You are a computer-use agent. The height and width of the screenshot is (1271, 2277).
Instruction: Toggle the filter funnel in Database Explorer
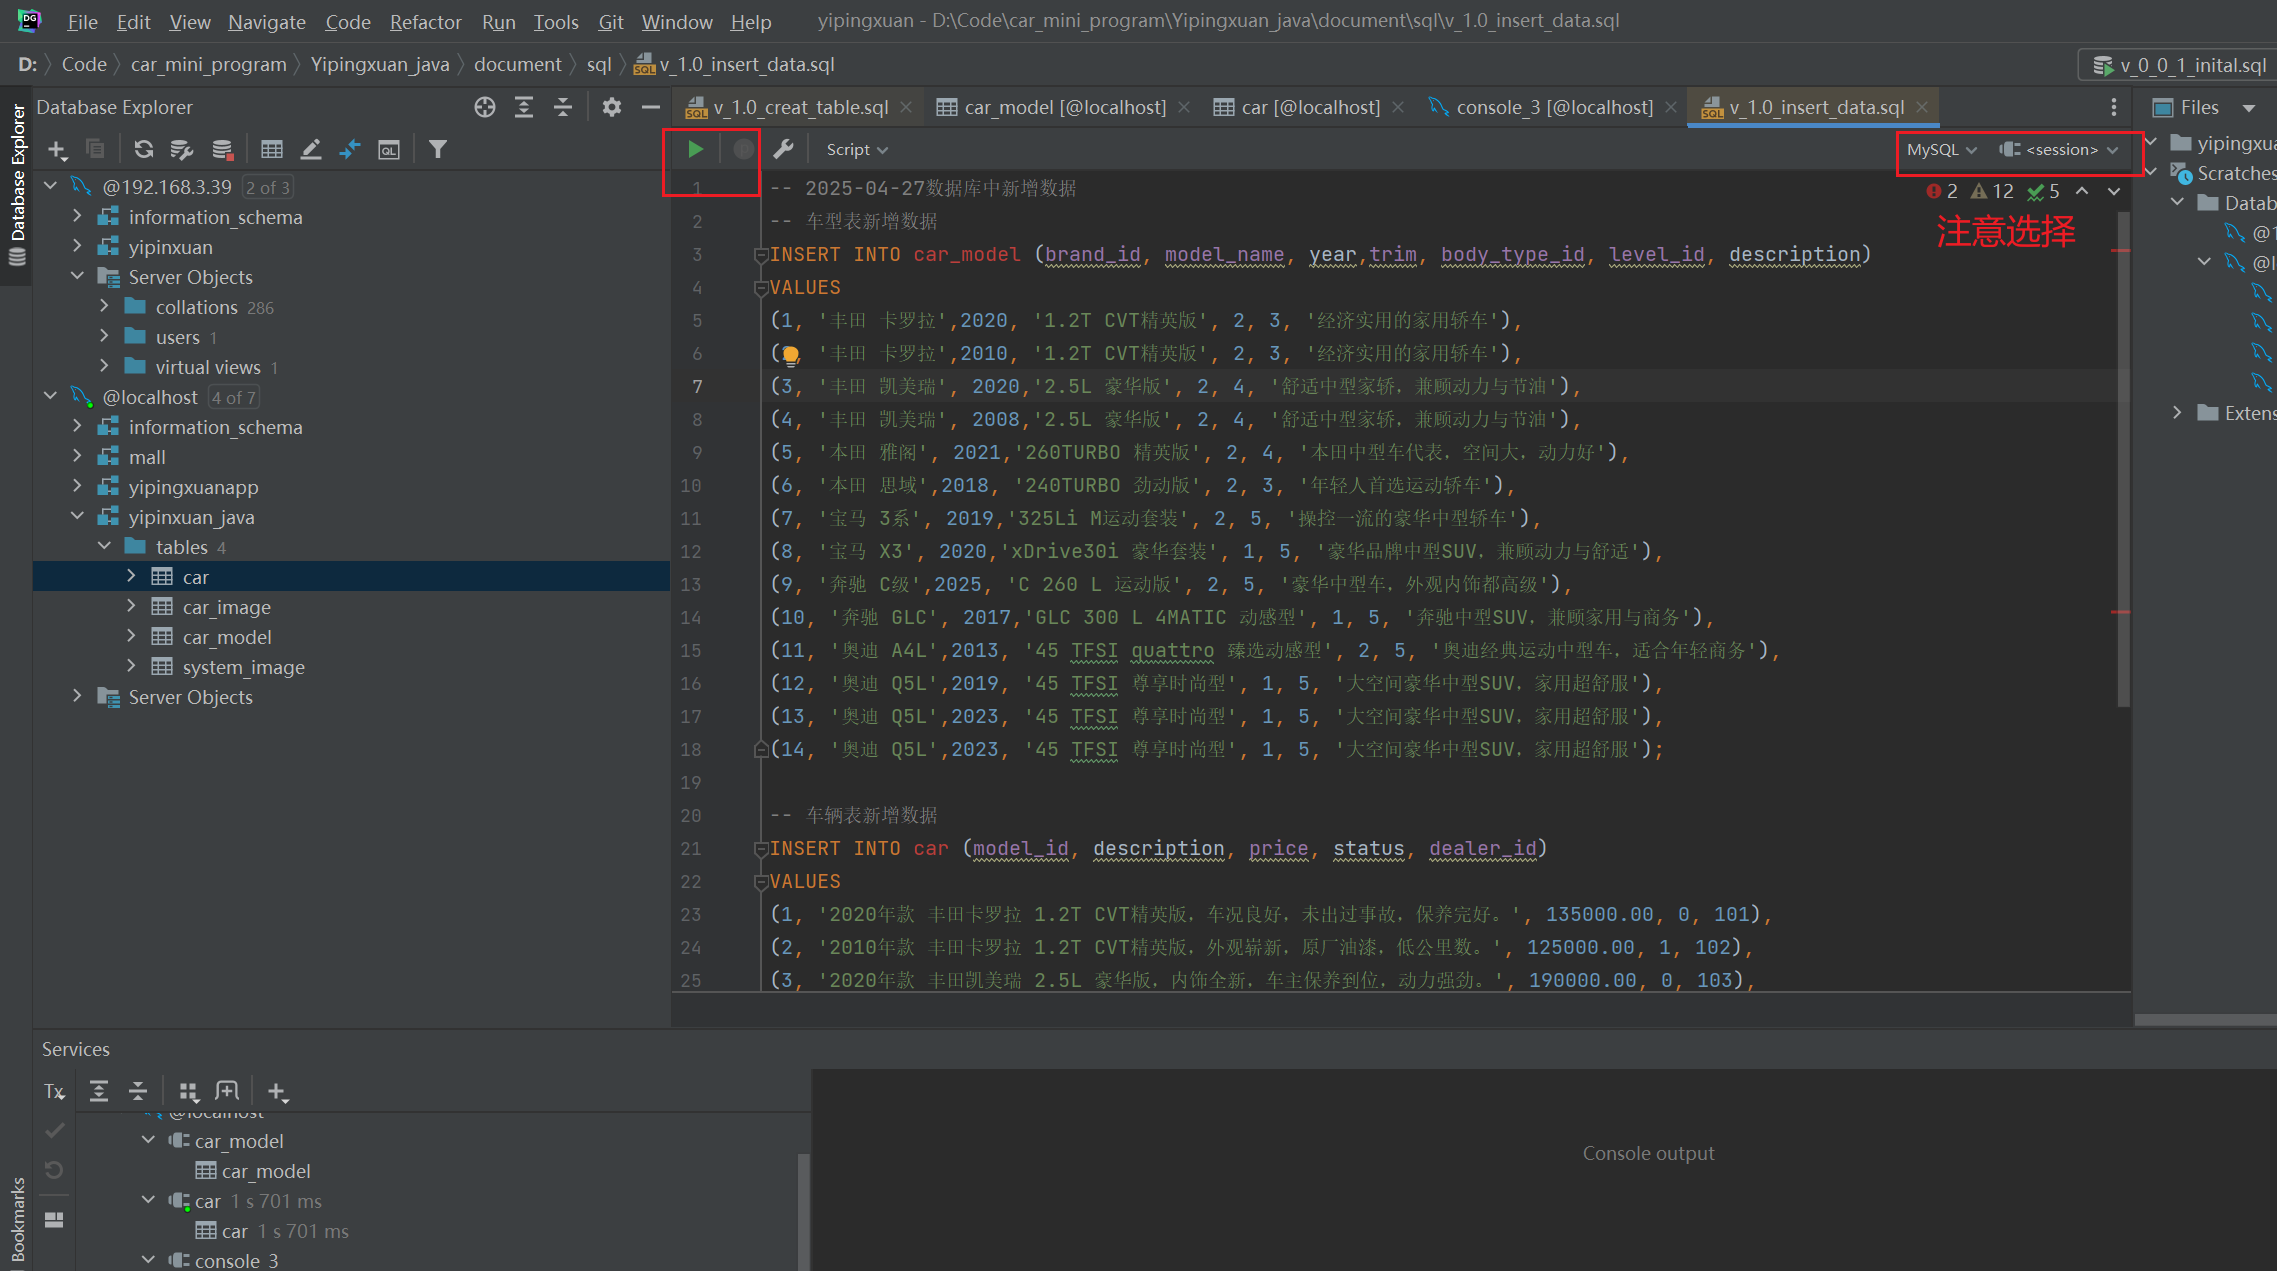tap(437, 149)
